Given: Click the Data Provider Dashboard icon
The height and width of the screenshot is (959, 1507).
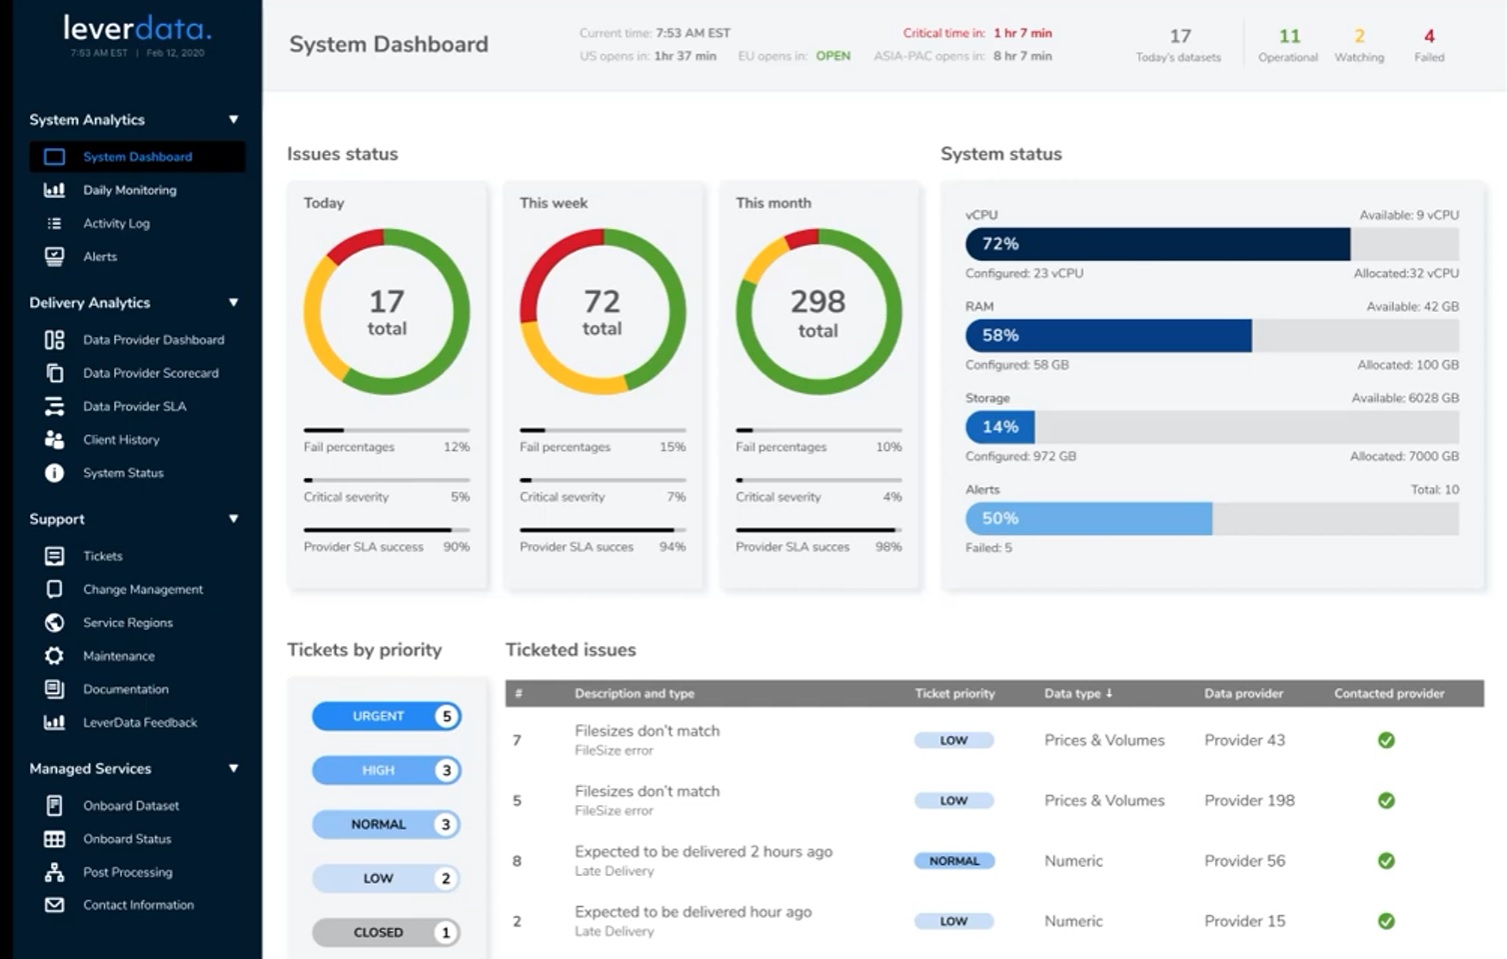Looking at the screenshot, I should pos(55,339).
